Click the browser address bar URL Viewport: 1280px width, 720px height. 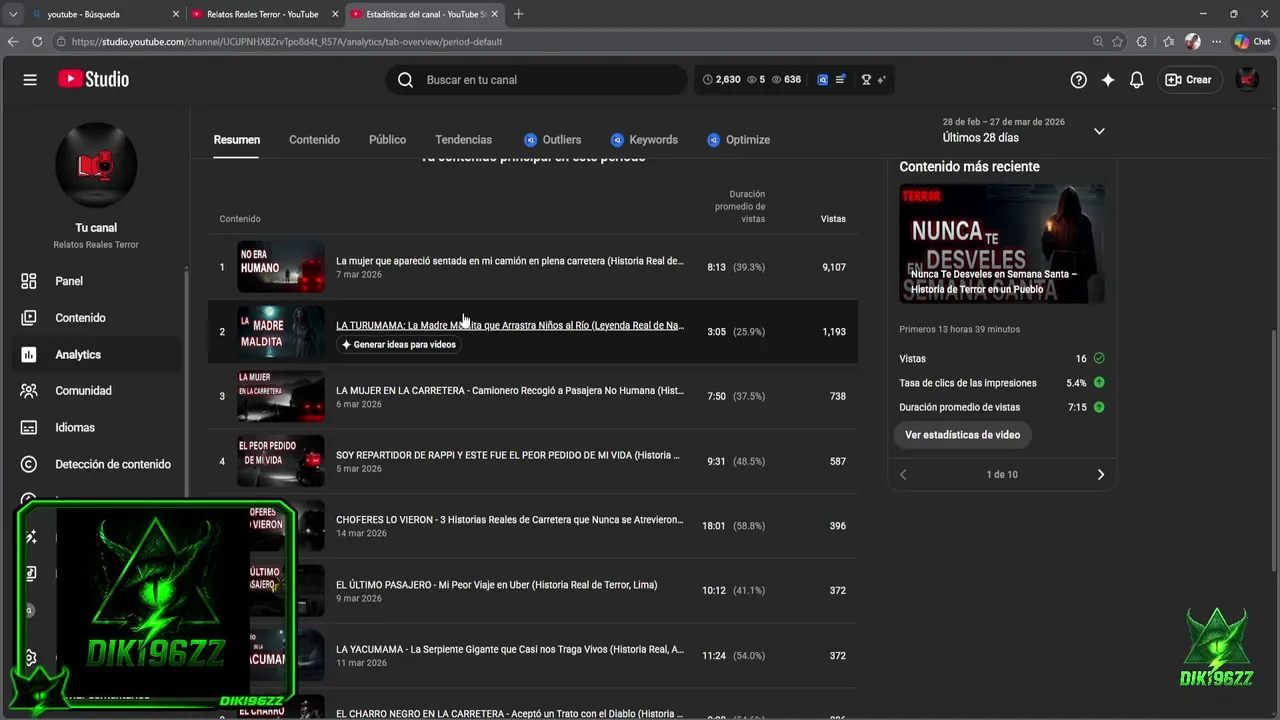(x=287, y=42)
